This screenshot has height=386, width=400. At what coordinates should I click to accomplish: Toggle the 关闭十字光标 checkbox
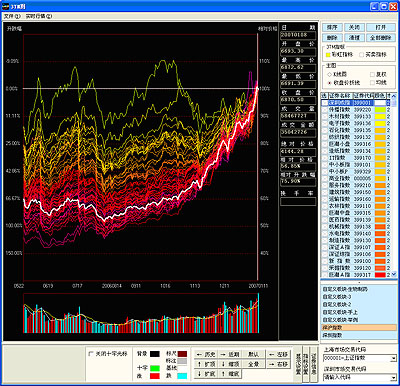coord(91,353)
